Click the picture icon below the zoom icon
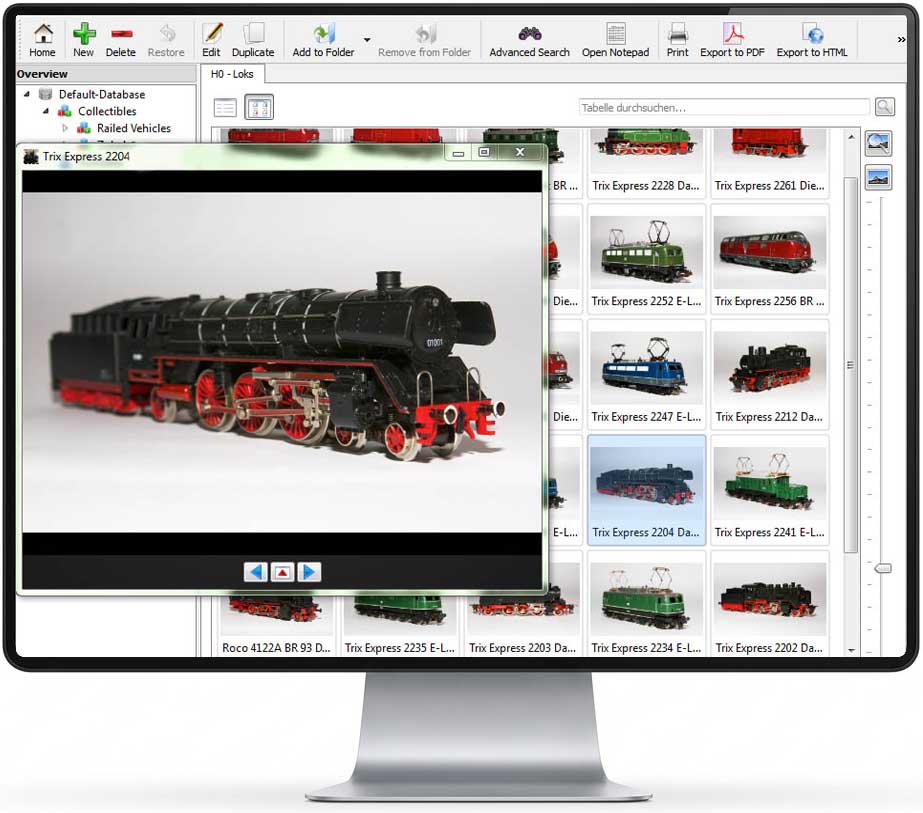 [878, 178]
